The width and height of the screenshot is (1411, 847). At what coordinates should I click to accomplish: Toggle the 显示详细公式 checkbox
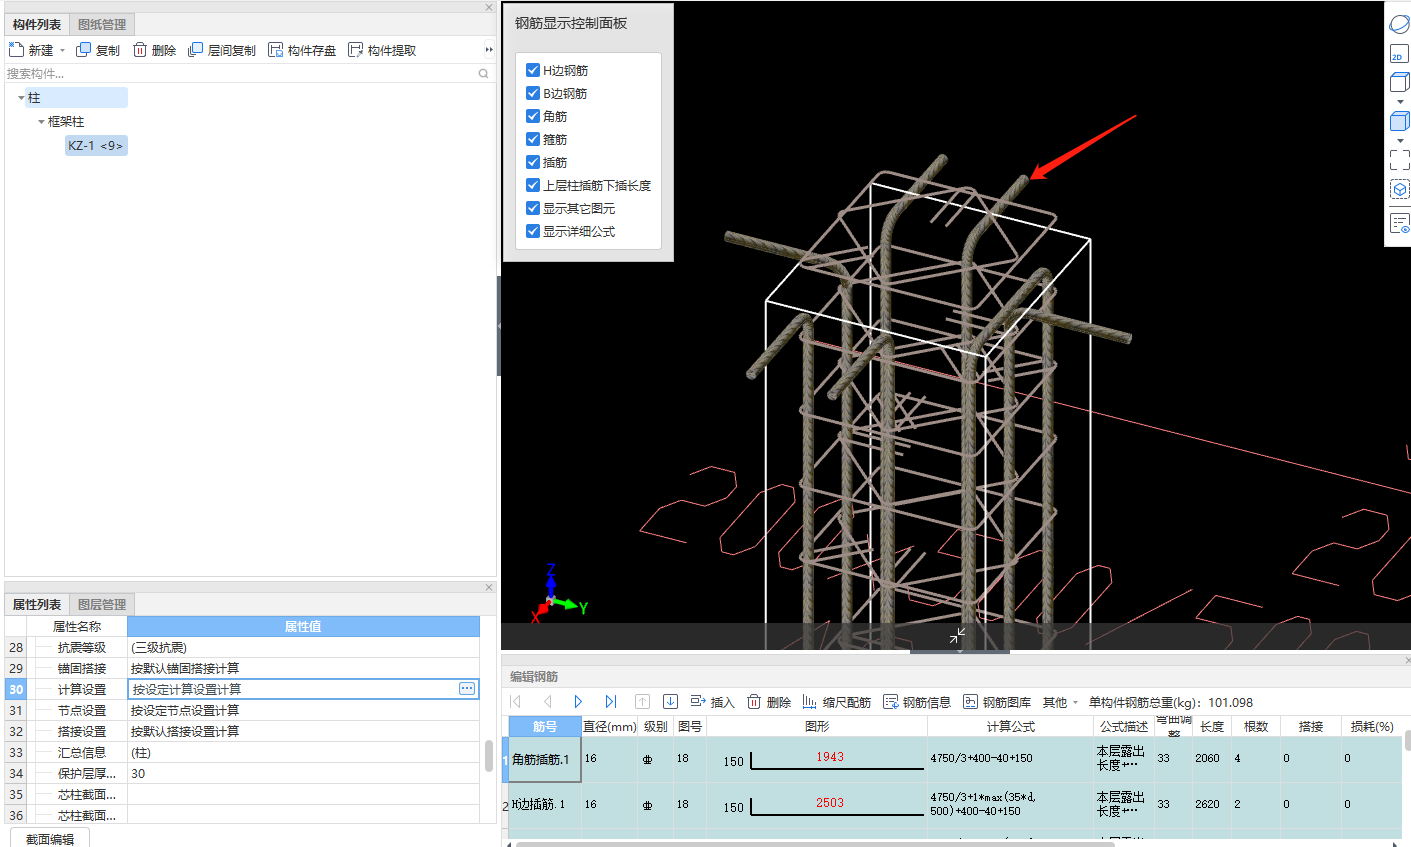533,231
